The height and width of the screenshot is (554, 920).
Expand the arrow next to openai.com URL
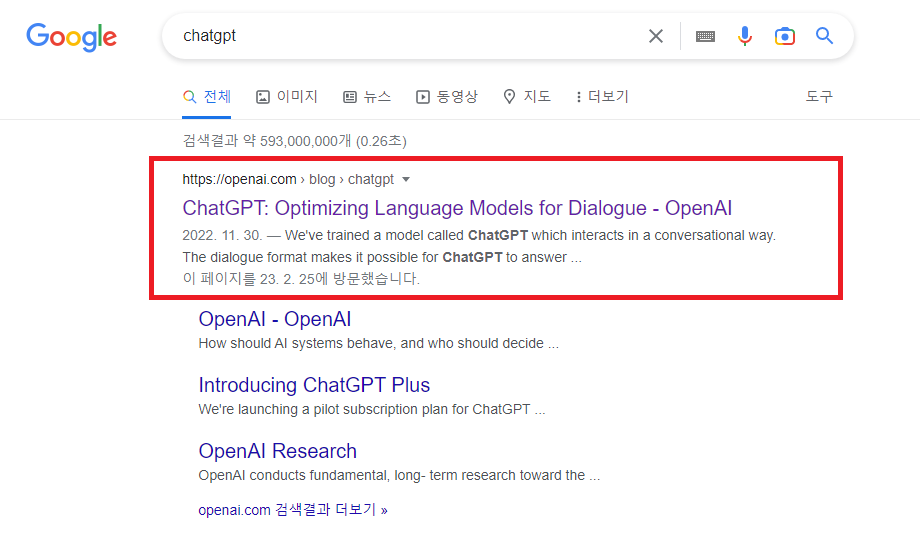pyautogui.click(x=406, y=180)
